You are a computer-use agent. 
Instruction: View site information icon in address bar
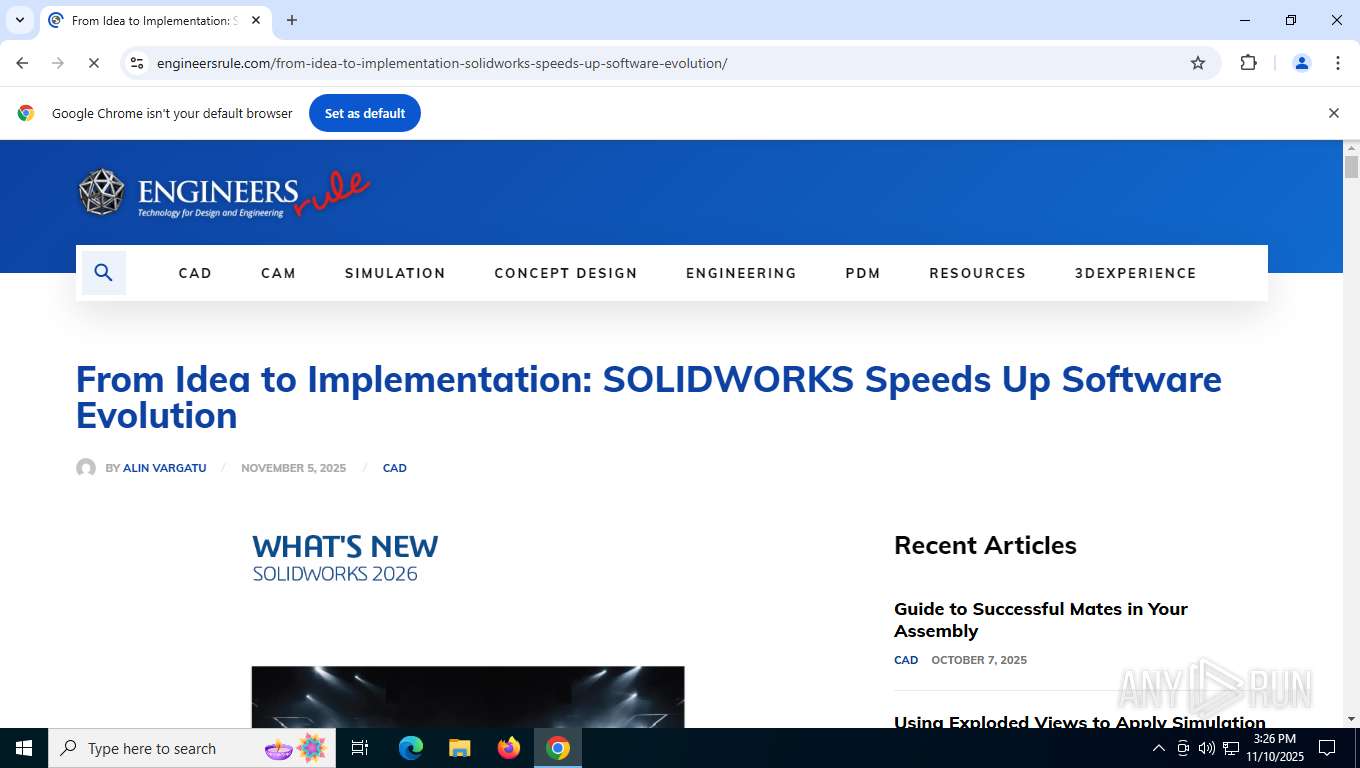coord(137,63)
